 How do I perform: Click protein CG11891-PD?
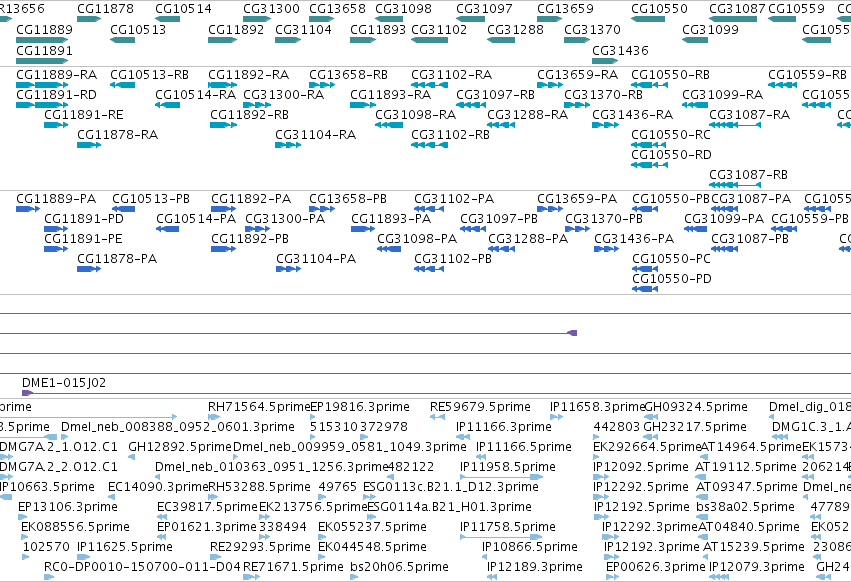(56, 229)
